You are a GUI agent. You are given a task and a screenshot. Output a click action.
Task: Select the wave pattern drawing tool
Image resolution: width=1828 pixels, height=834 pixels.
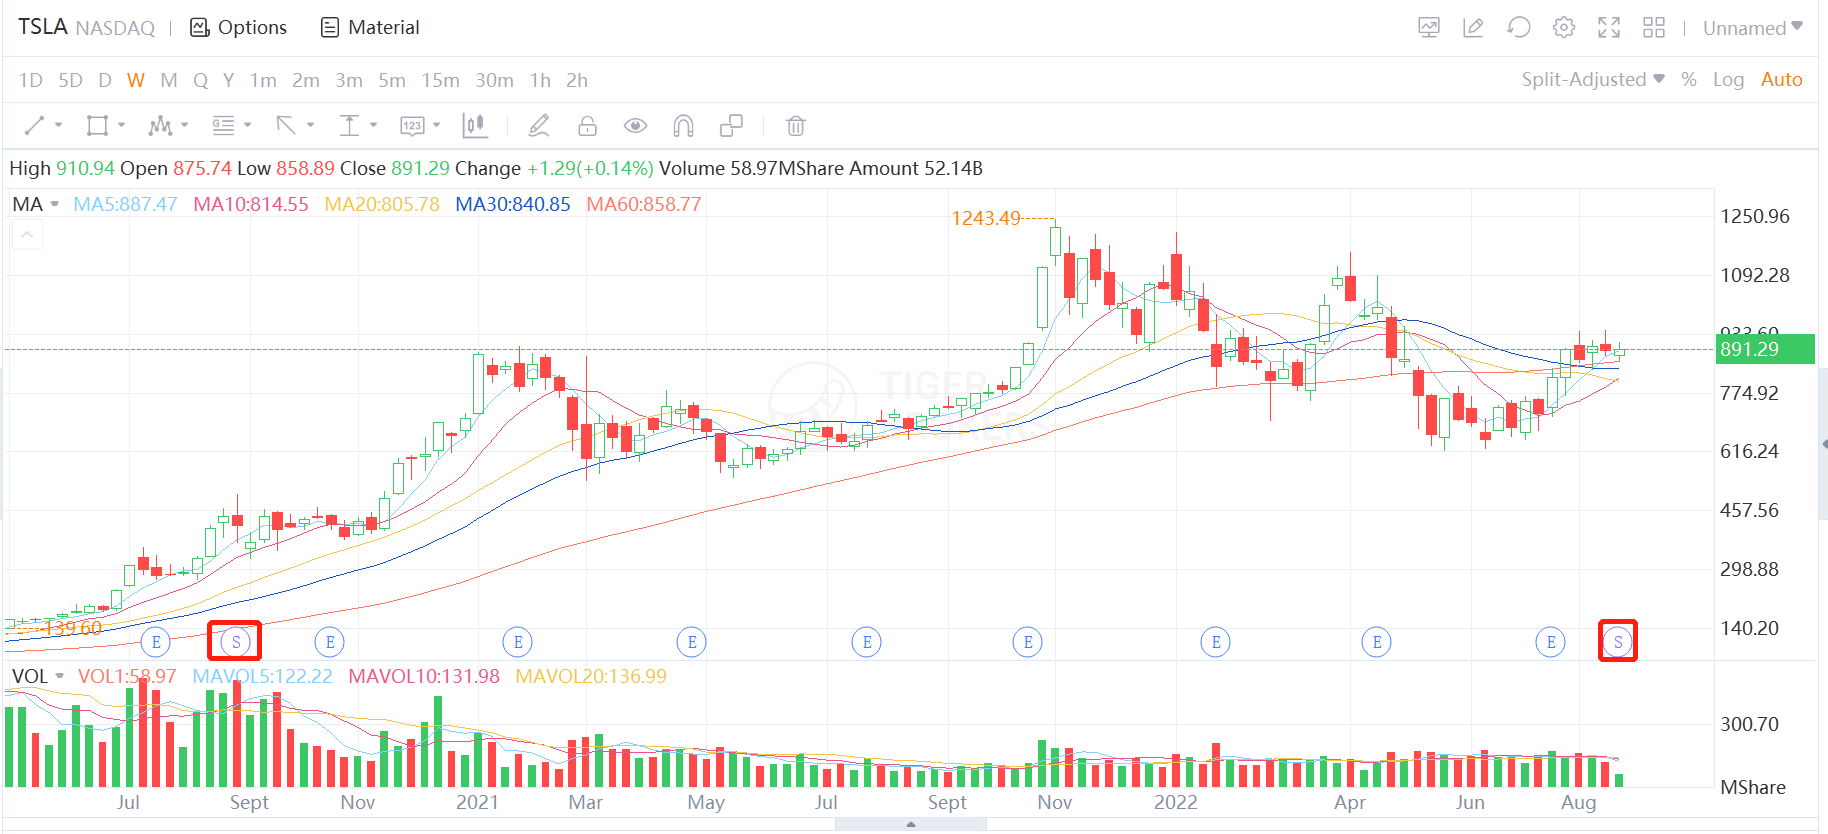160,125
